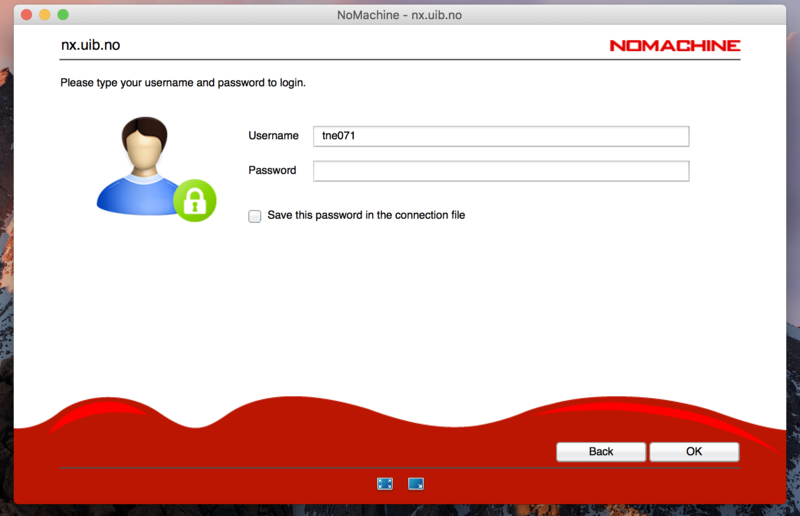800x516 pixels.
Task: Click the 'NoMachine - nx.uib.no' window title
Action: tap(399, 15)
